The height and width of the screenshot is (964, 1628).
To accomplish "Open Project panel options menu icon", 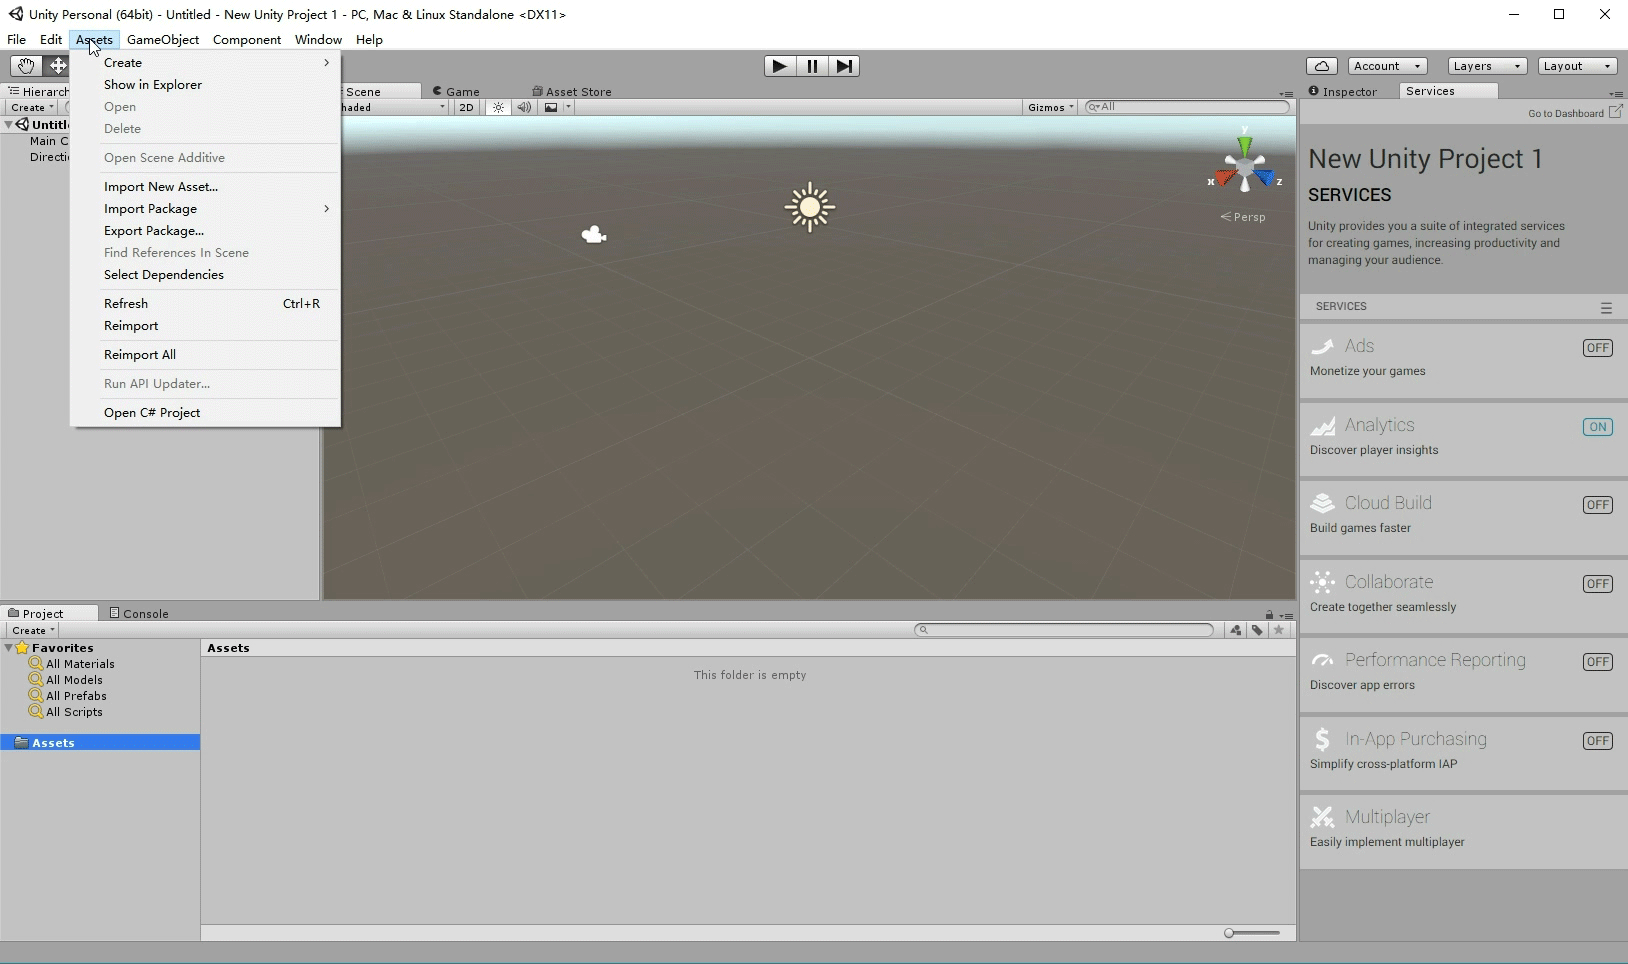I will (x=1287, y=616).
